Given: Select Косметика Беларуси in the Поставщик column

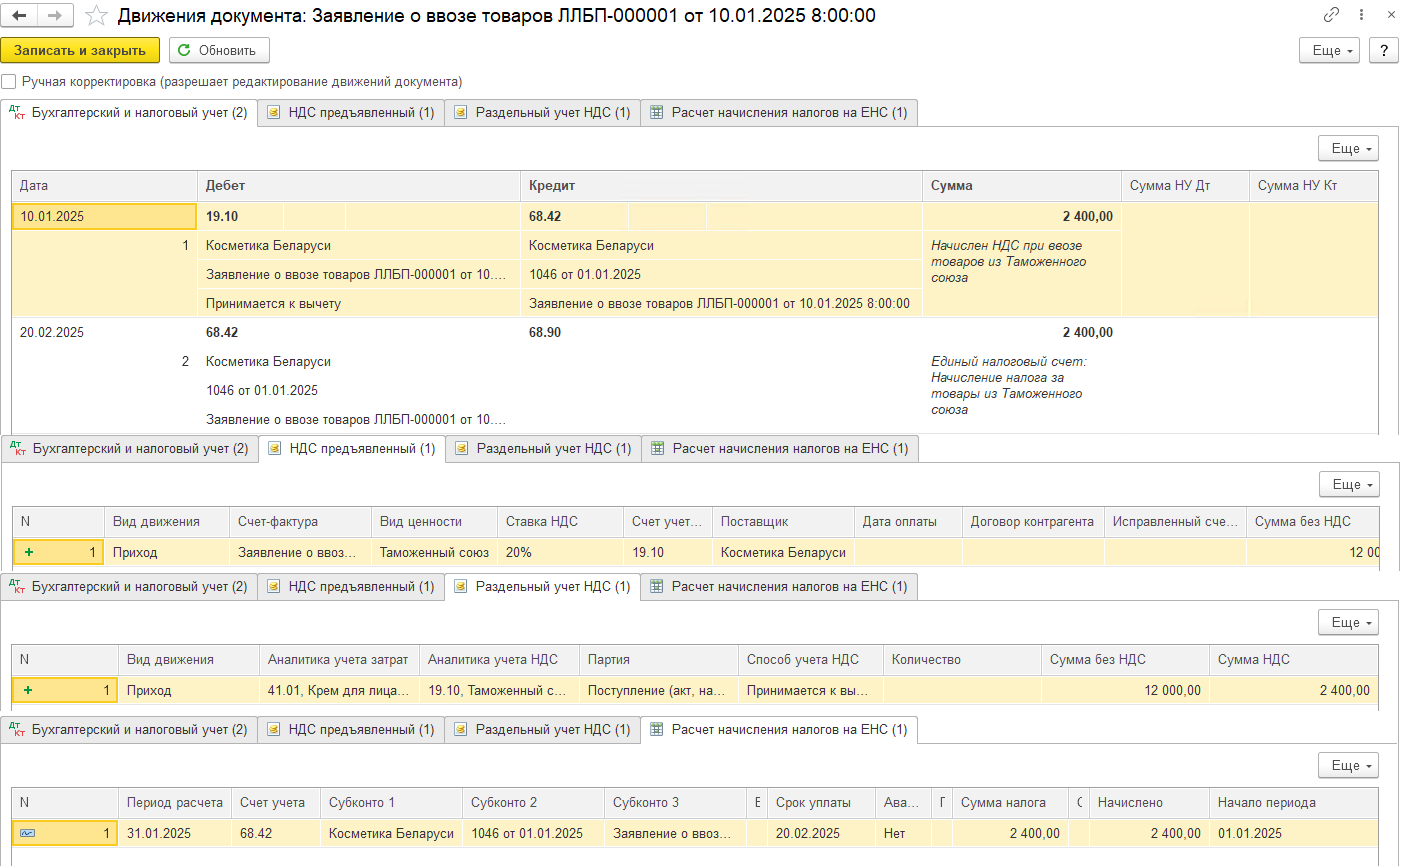Looking at the screenshot, I should coord(783,553).
